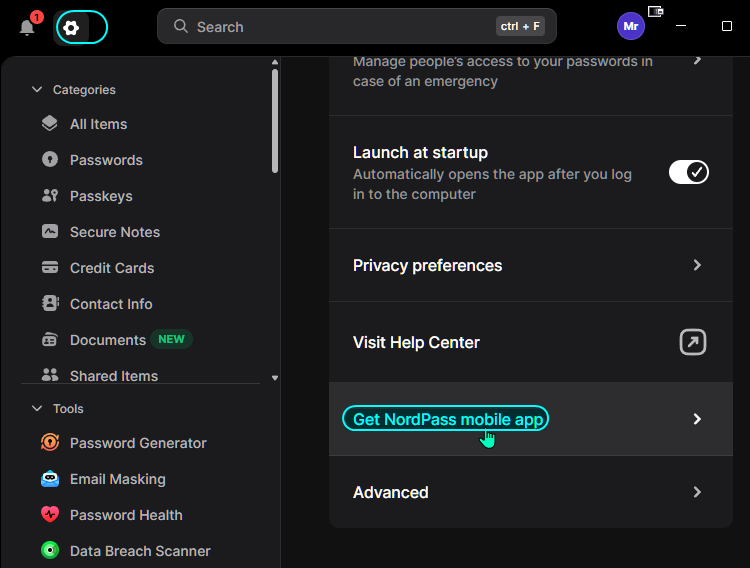Select the Email Masking icon
This screenshot has height=568, width=750.
click(50, 479)
